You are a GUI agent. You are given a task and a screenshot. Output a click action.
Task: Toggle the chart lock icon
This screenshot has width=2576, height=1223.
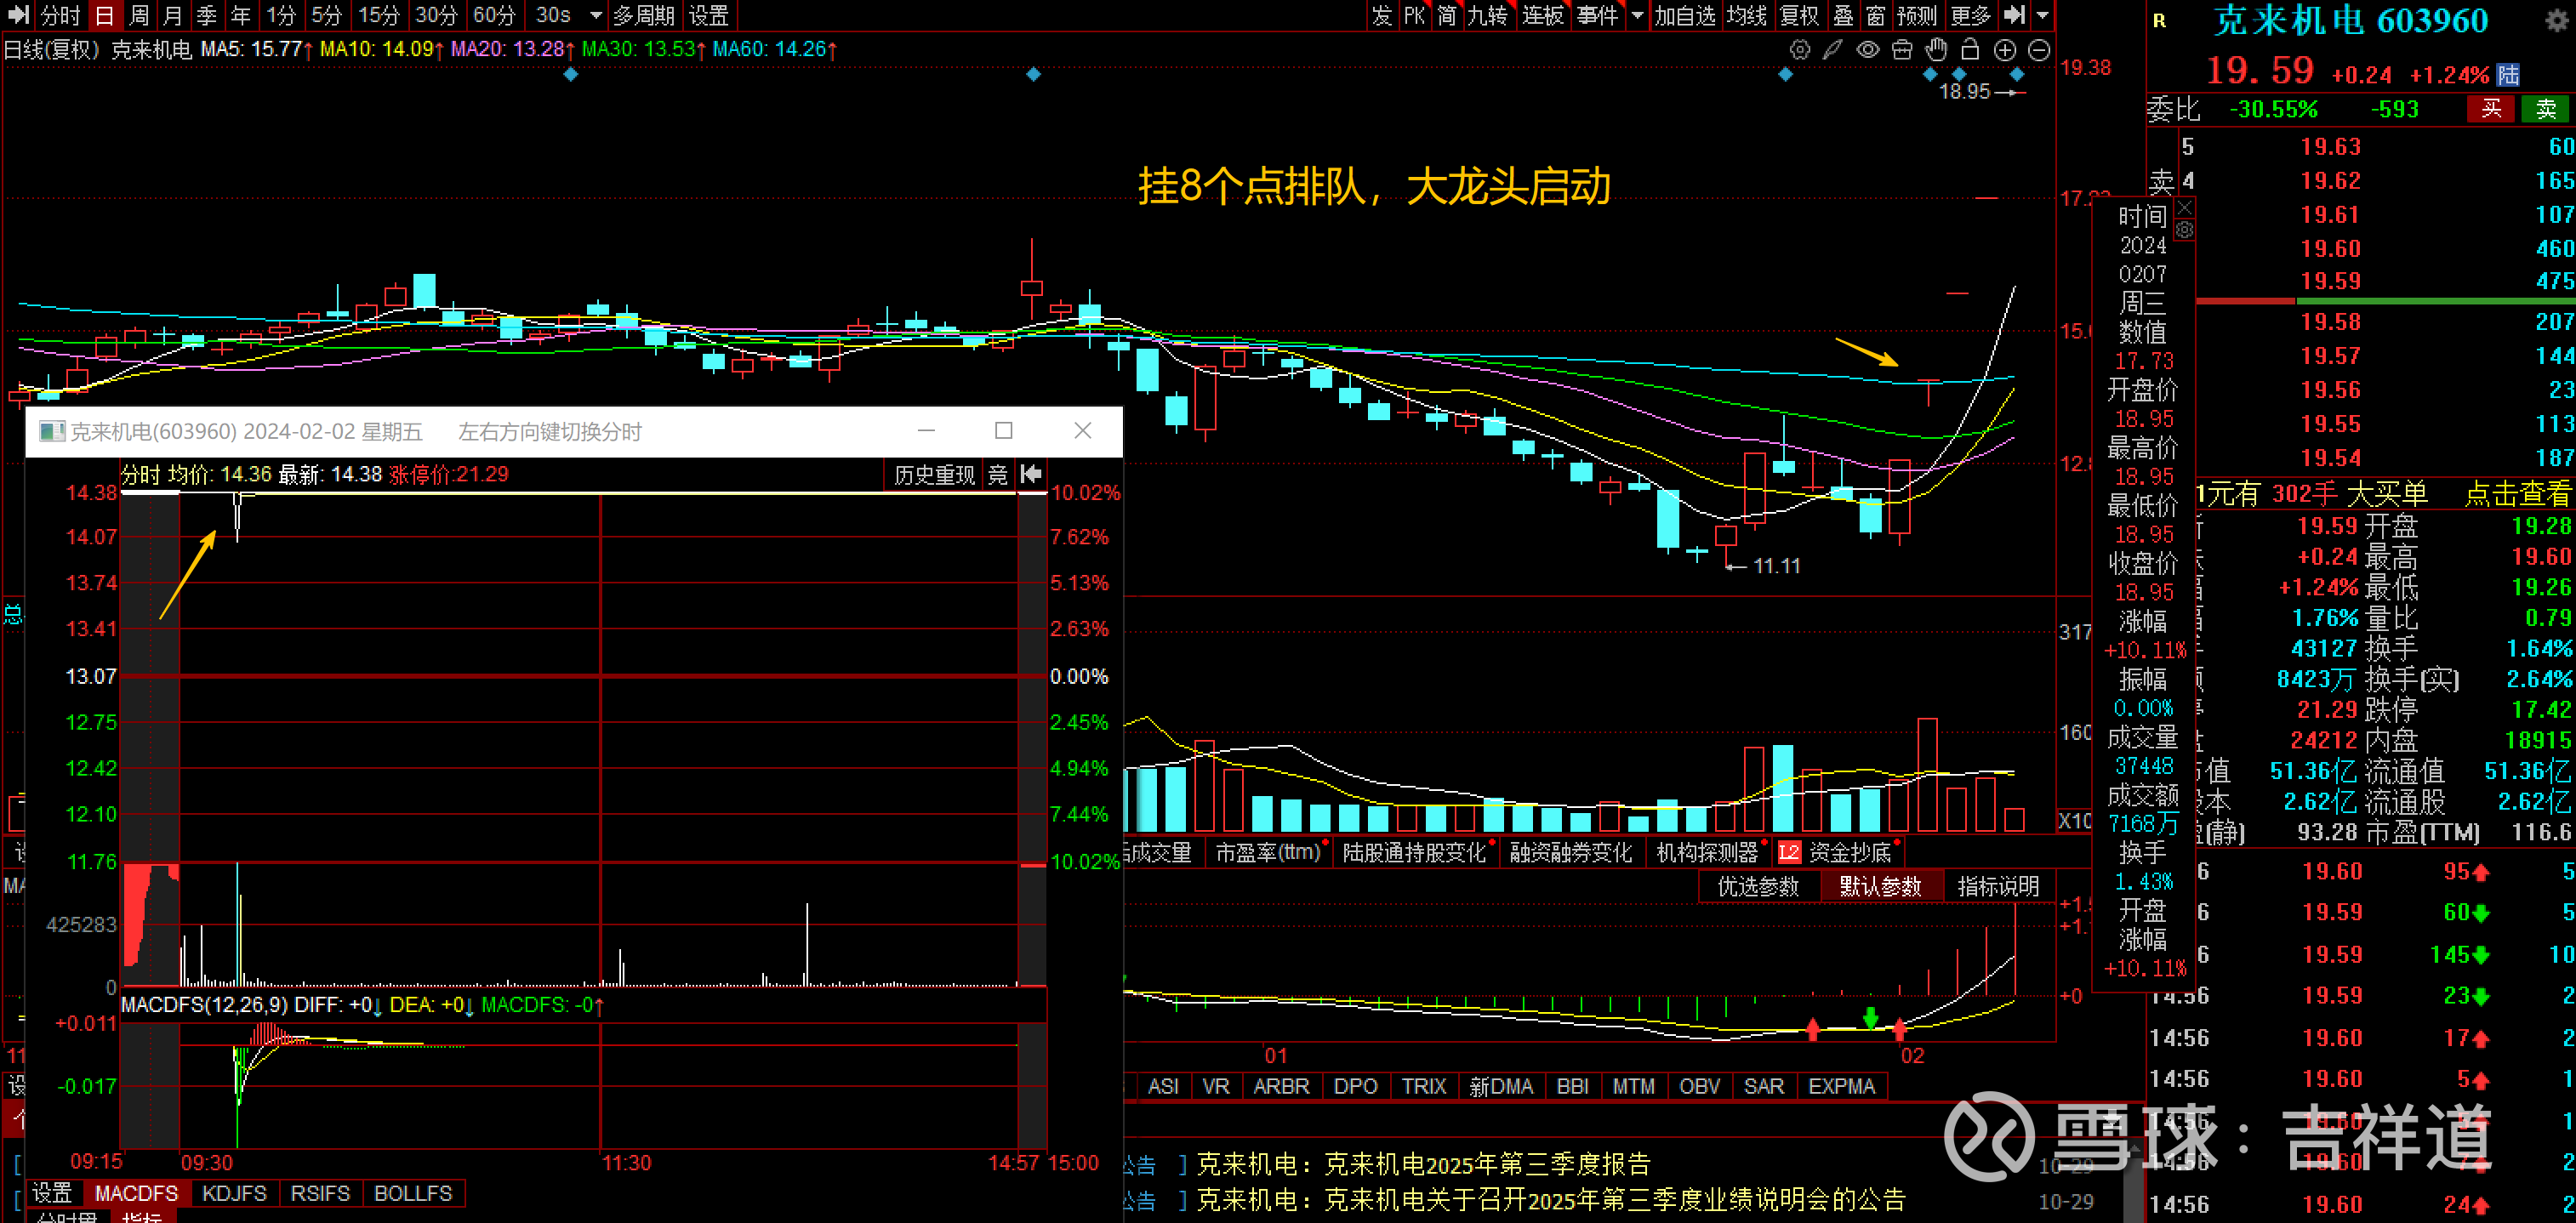(x=1970, y=50)
